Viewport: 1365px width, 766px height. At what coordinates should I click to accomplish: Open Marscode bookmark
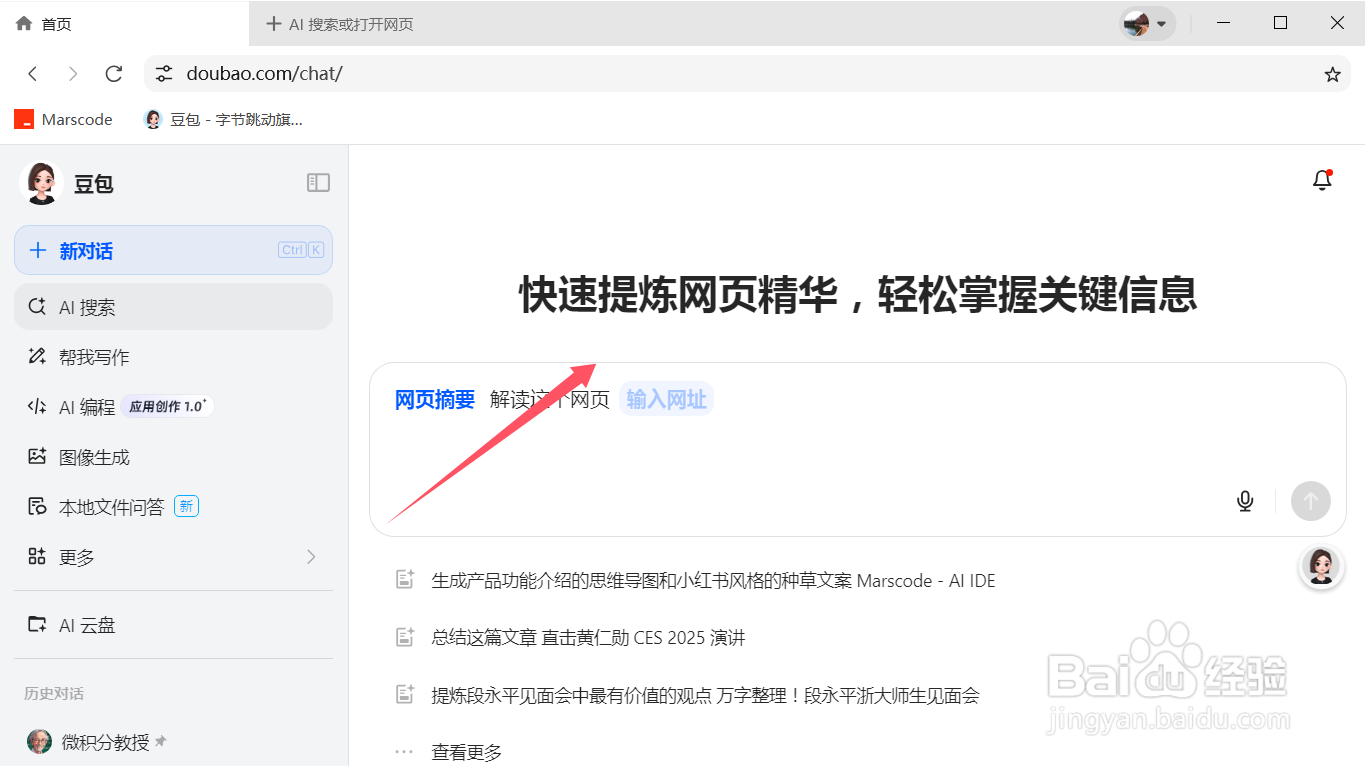pyautogui.click(x=63, y=119)
